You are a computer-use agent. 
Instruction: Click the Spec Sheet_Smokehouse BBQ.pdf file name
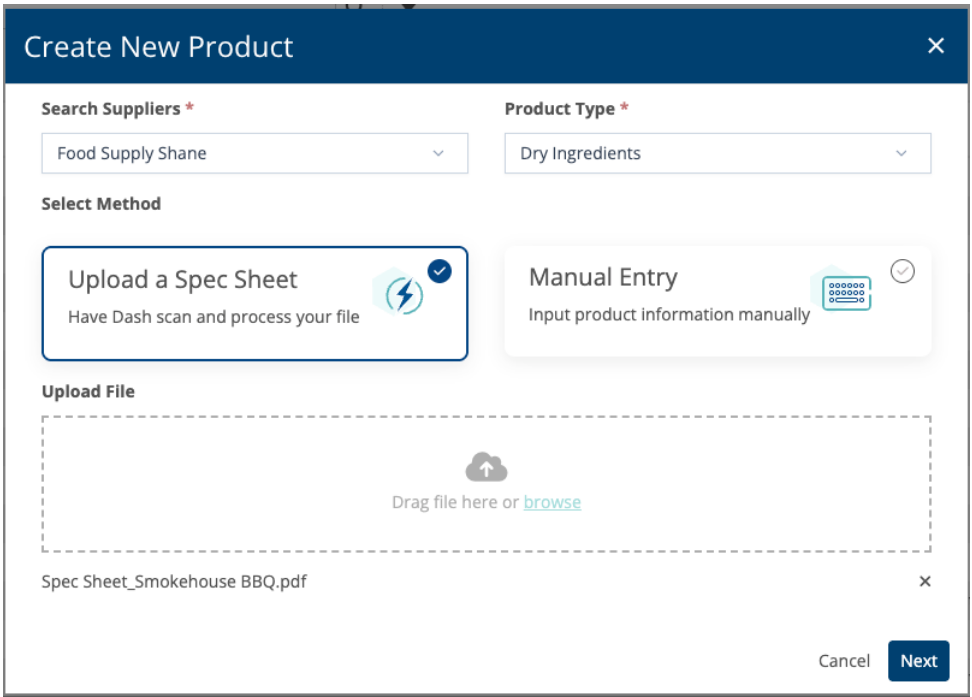pyautogui.click(x=174, y=581)
